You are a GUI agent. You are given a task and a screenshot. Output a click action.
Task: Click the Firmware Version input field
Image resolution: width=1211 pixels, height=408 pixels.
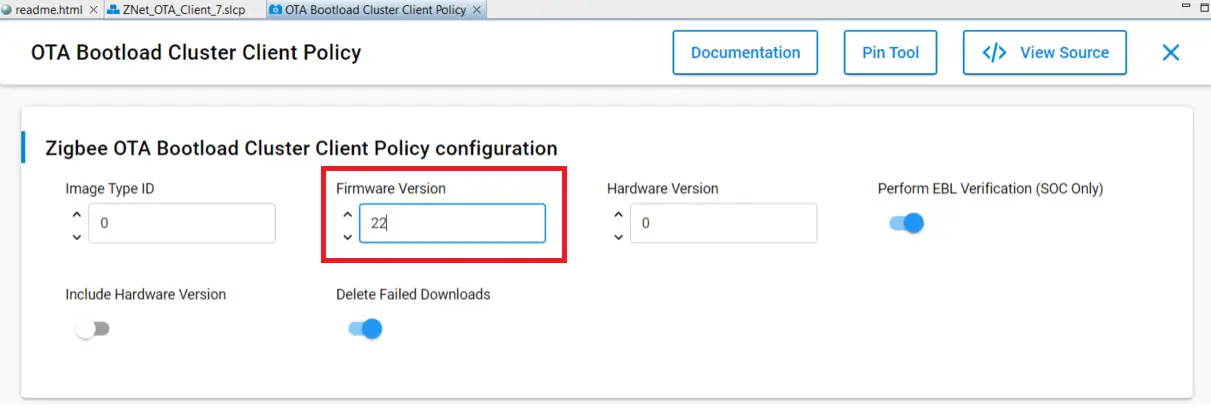pyautogui.click(x=452, y=224)
